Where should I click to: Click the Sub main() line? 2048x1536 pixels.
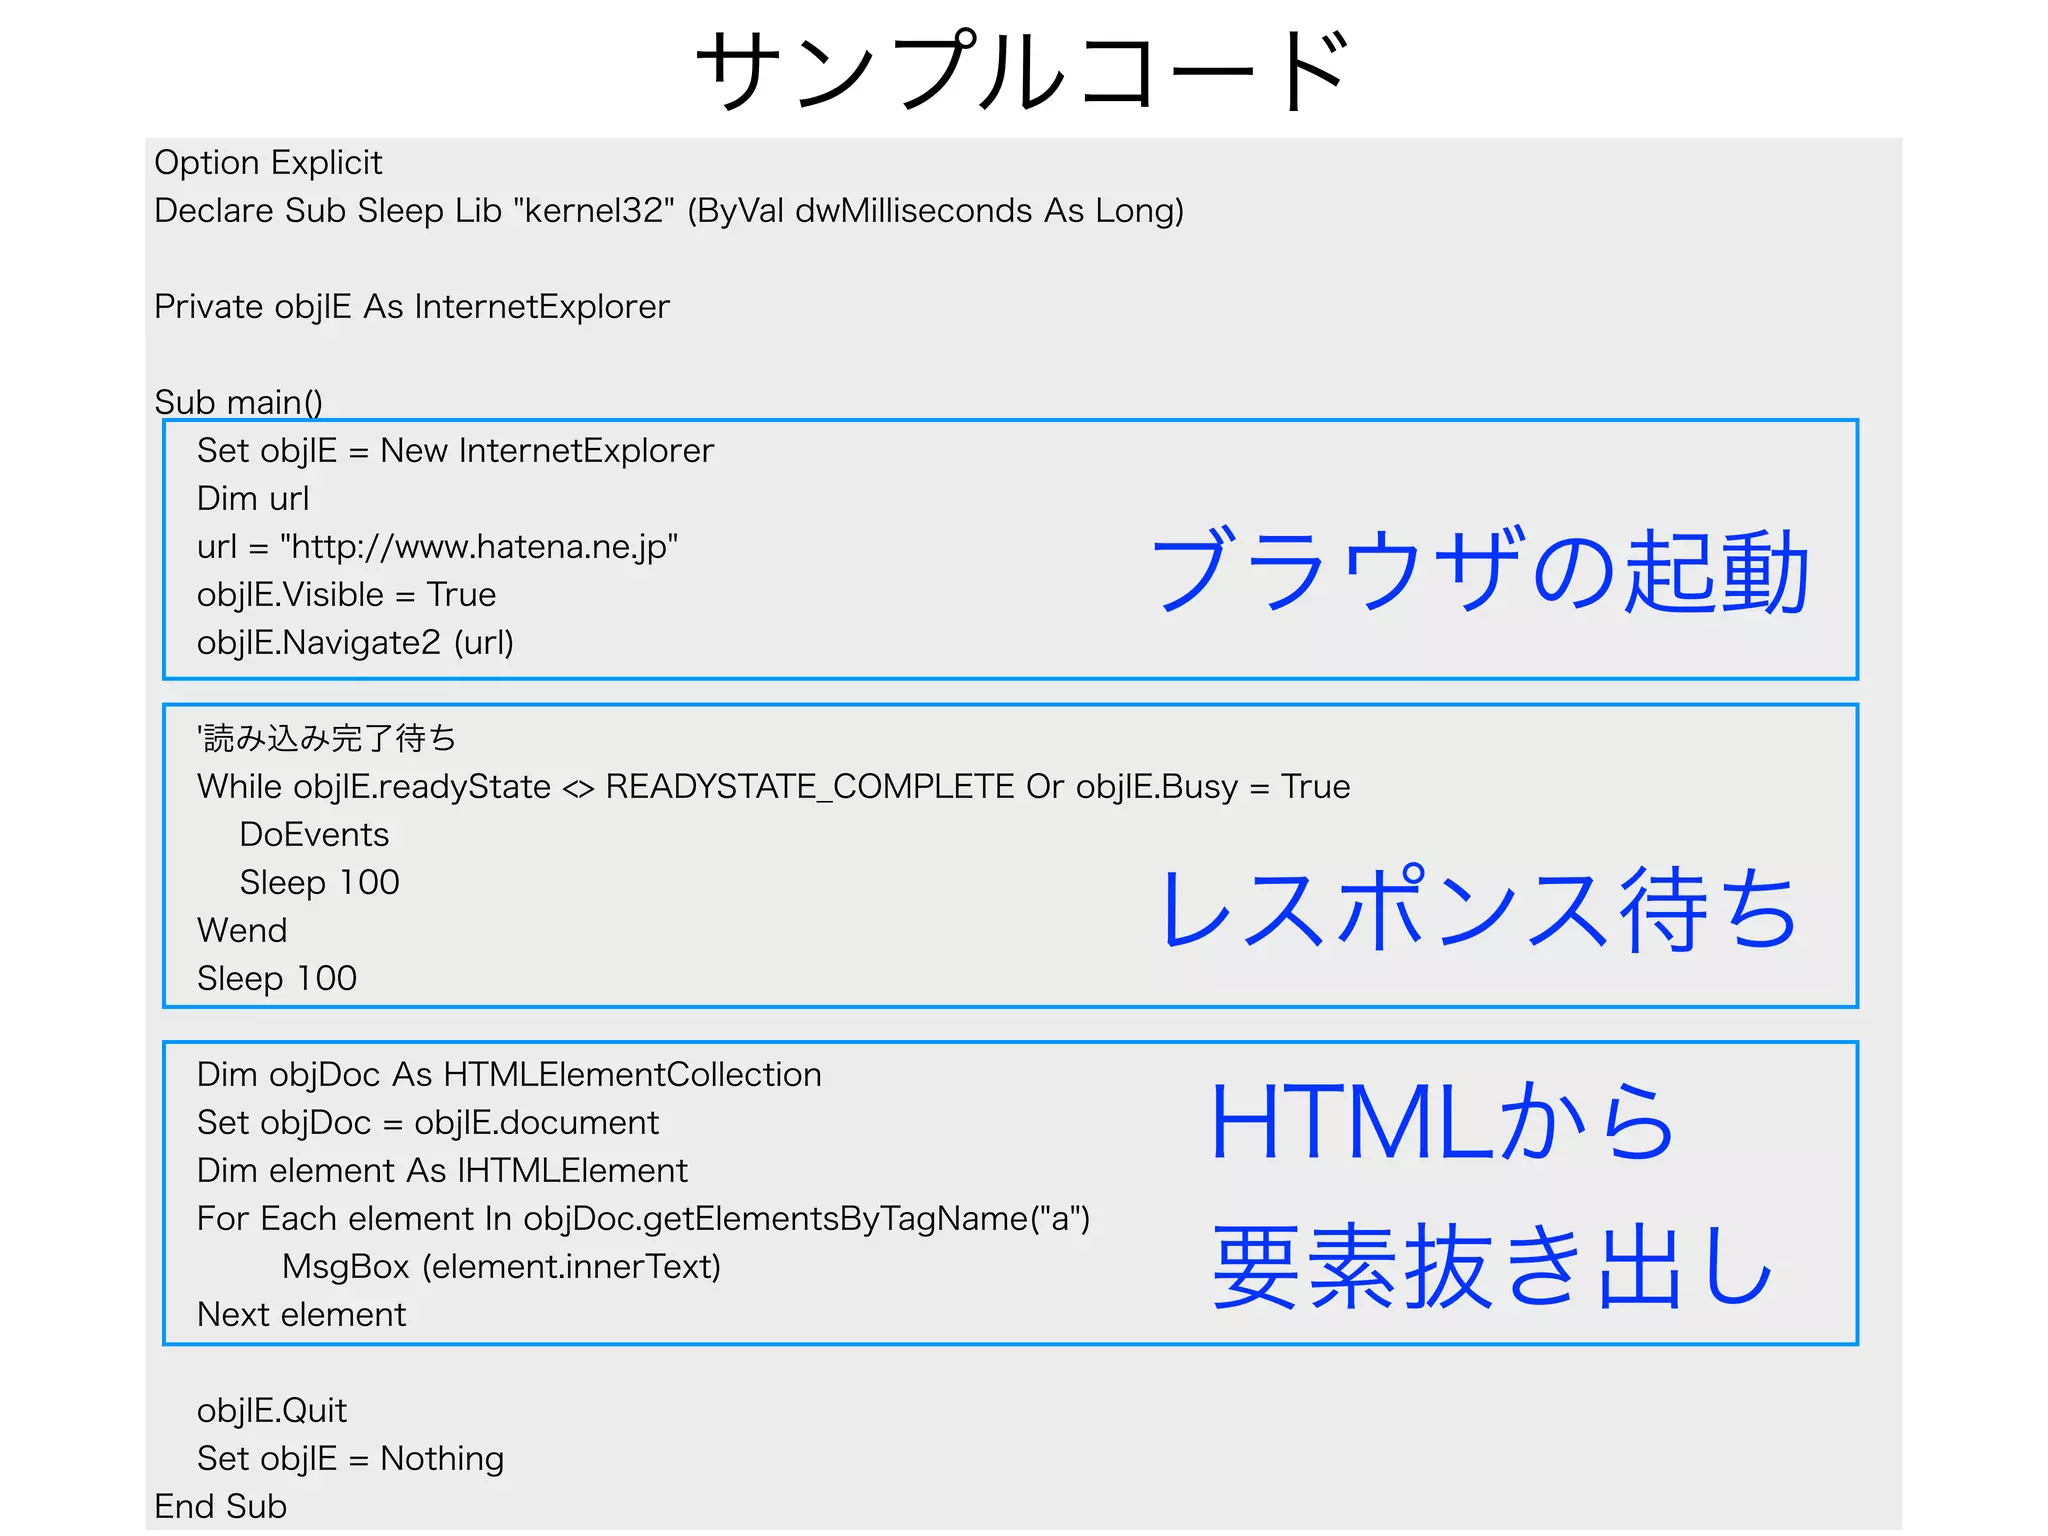coord(238,402)
